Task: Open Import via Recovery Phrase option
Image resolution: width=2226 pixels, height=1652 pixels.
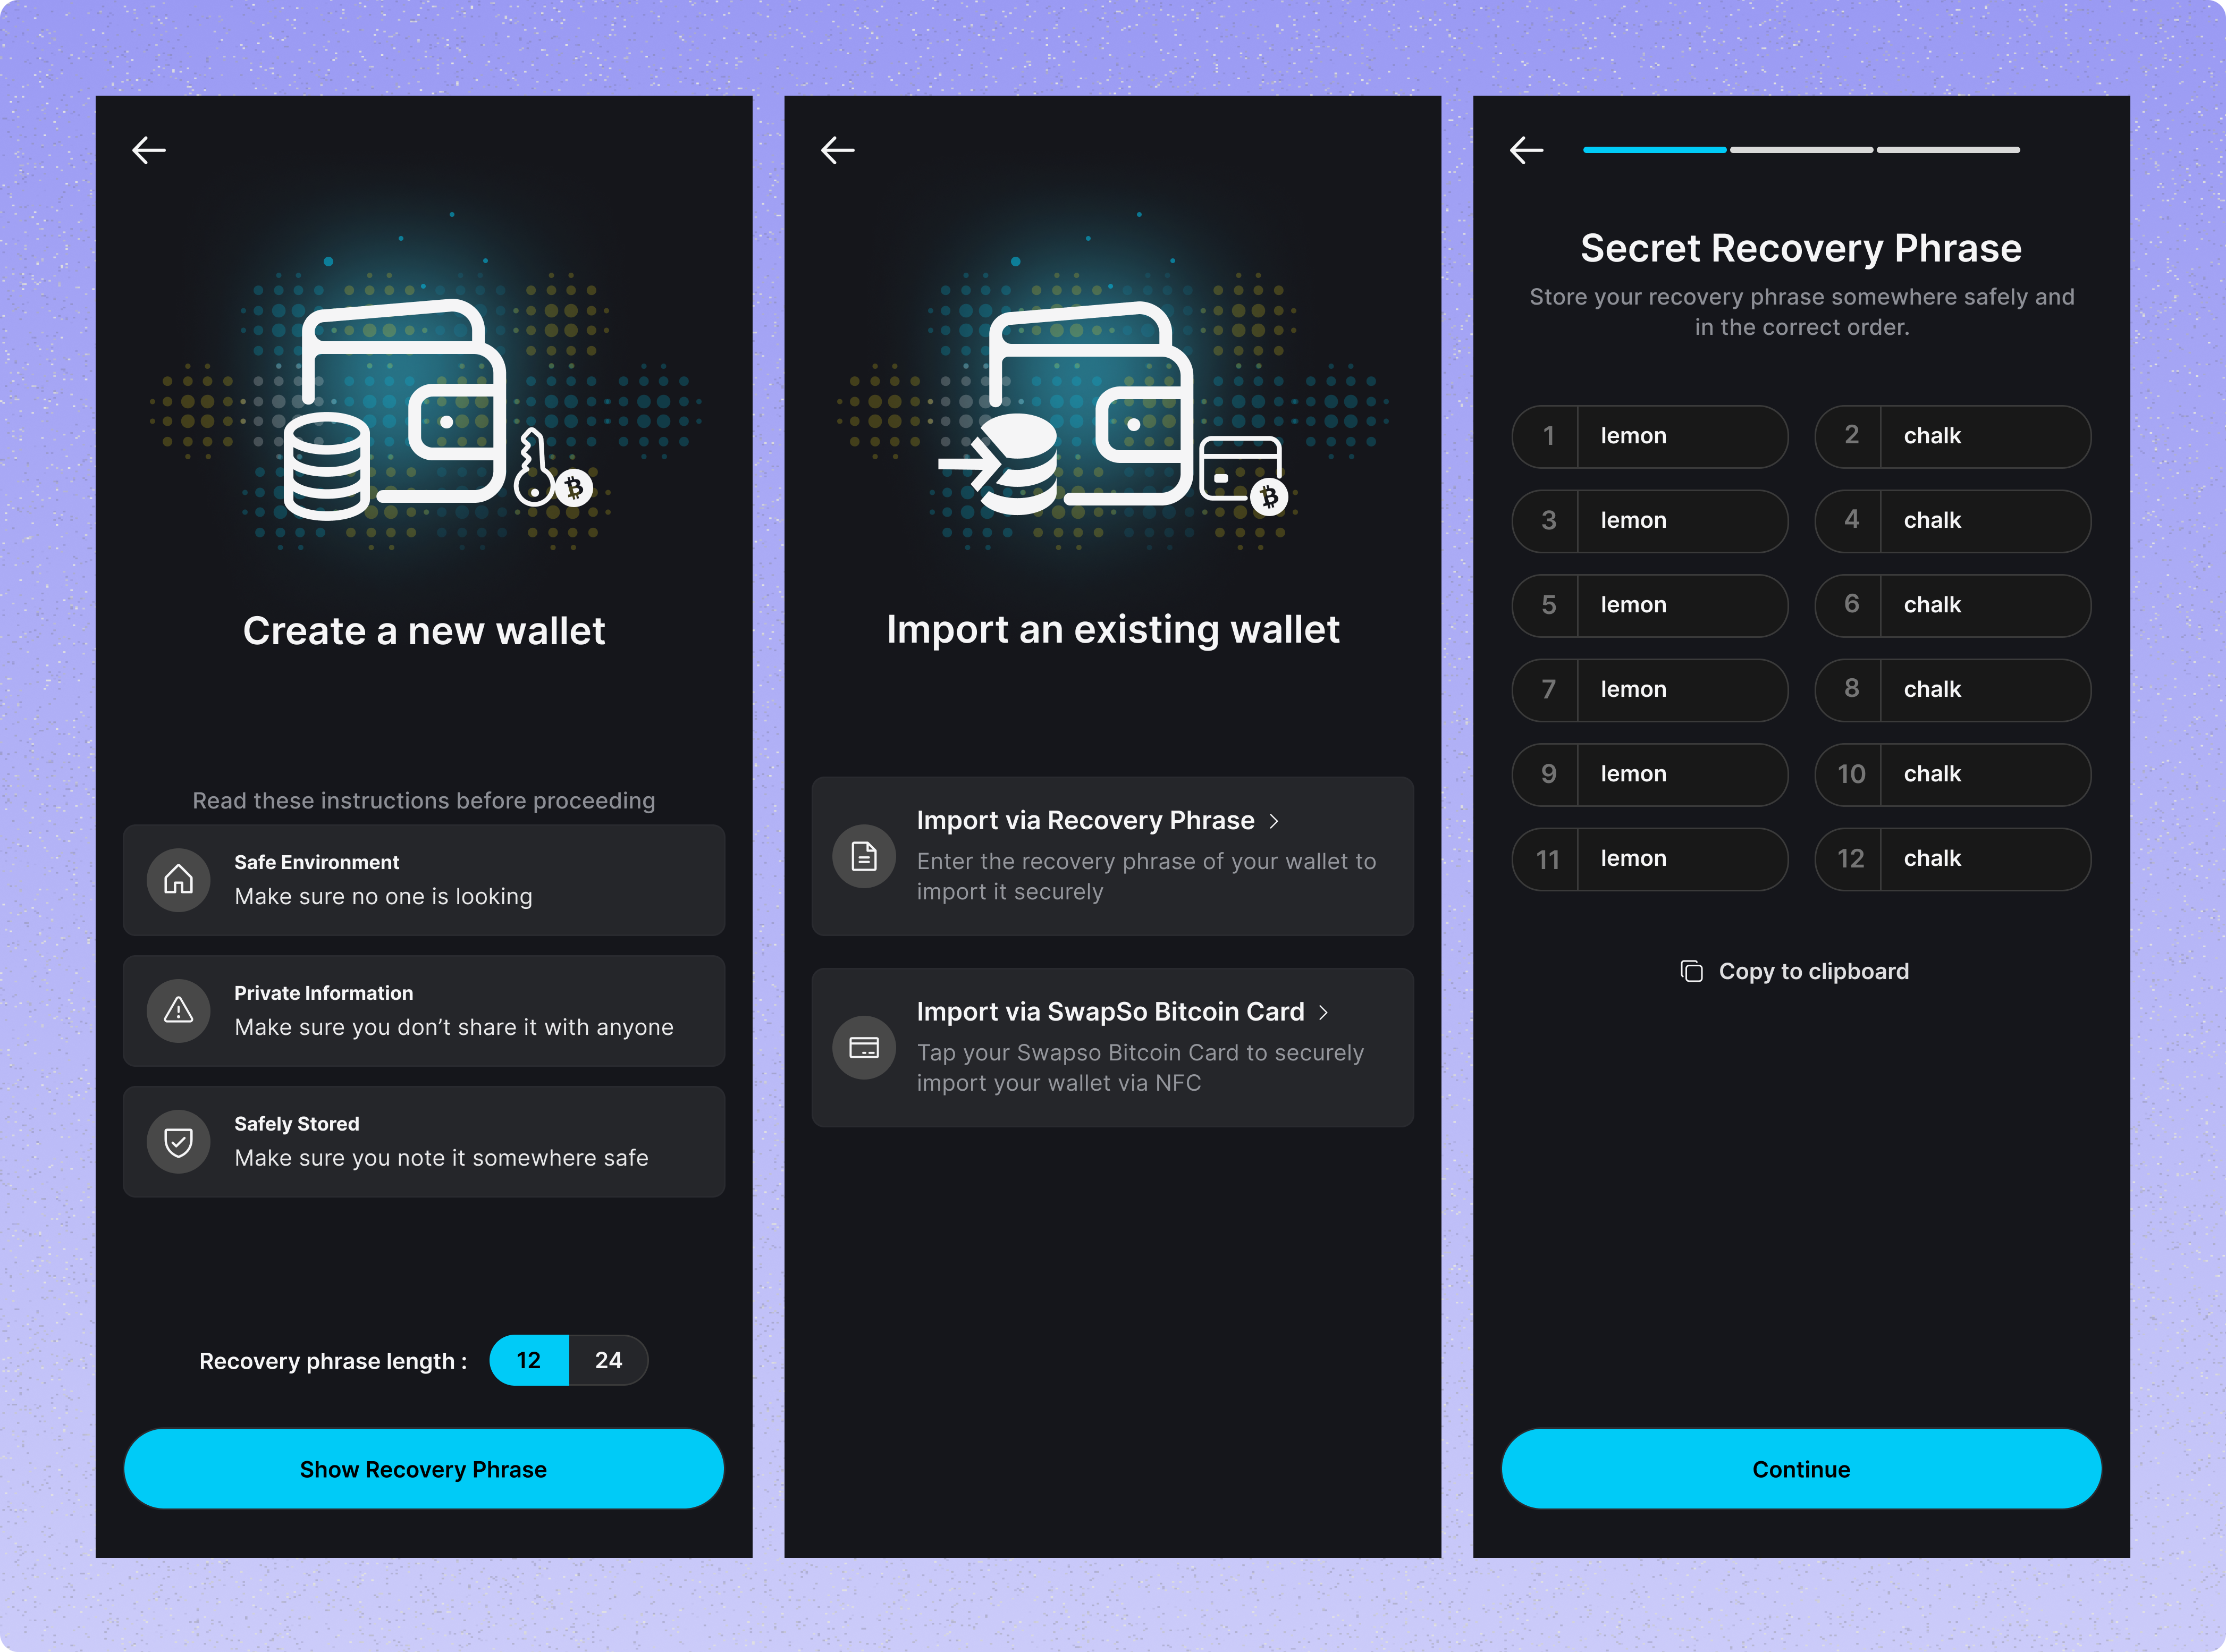Action: [x=1085, y=821]
